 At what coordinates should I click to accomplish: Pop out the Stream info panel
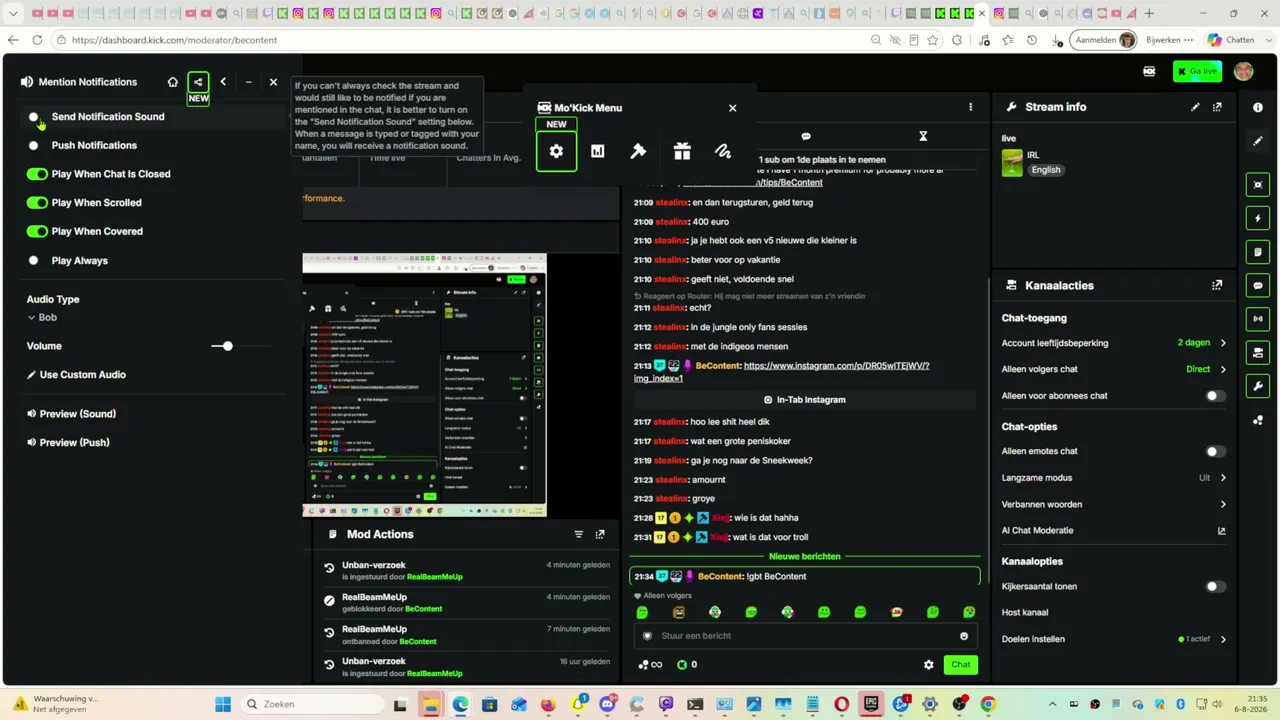(x=1217, y=107)
